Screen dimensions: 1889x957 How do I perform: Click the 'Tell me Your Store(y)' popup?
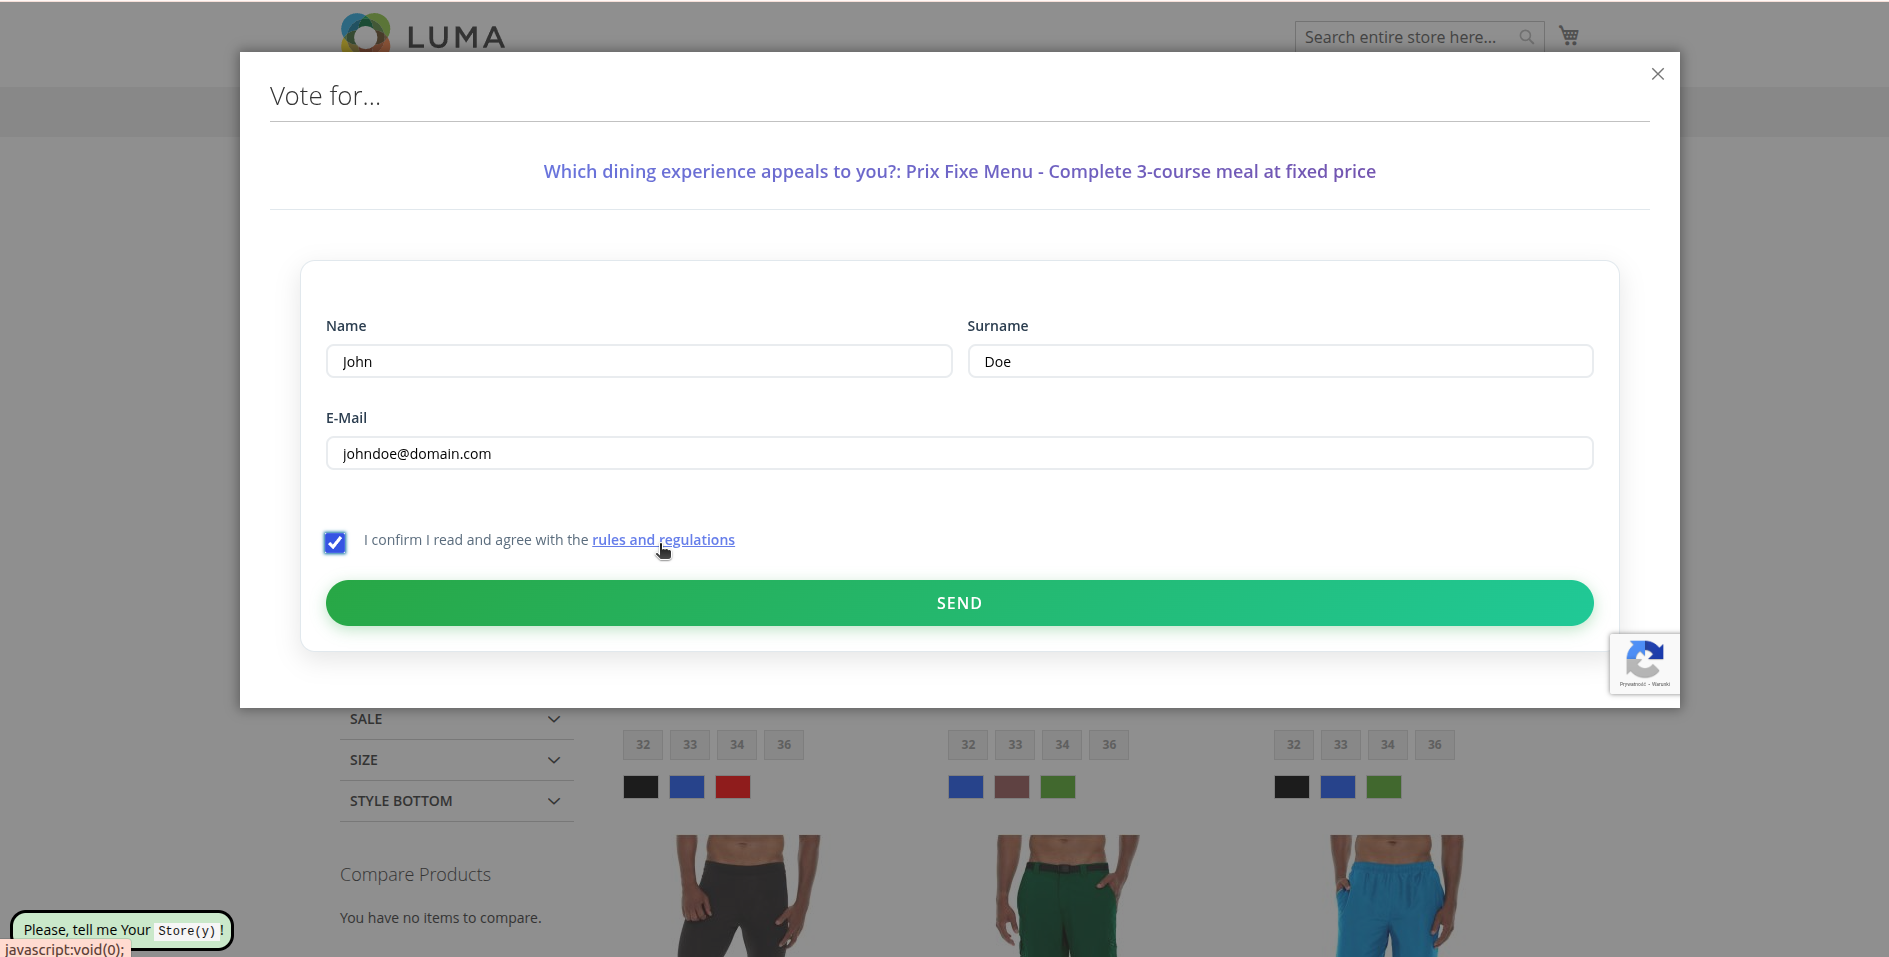tap(121, 930)
